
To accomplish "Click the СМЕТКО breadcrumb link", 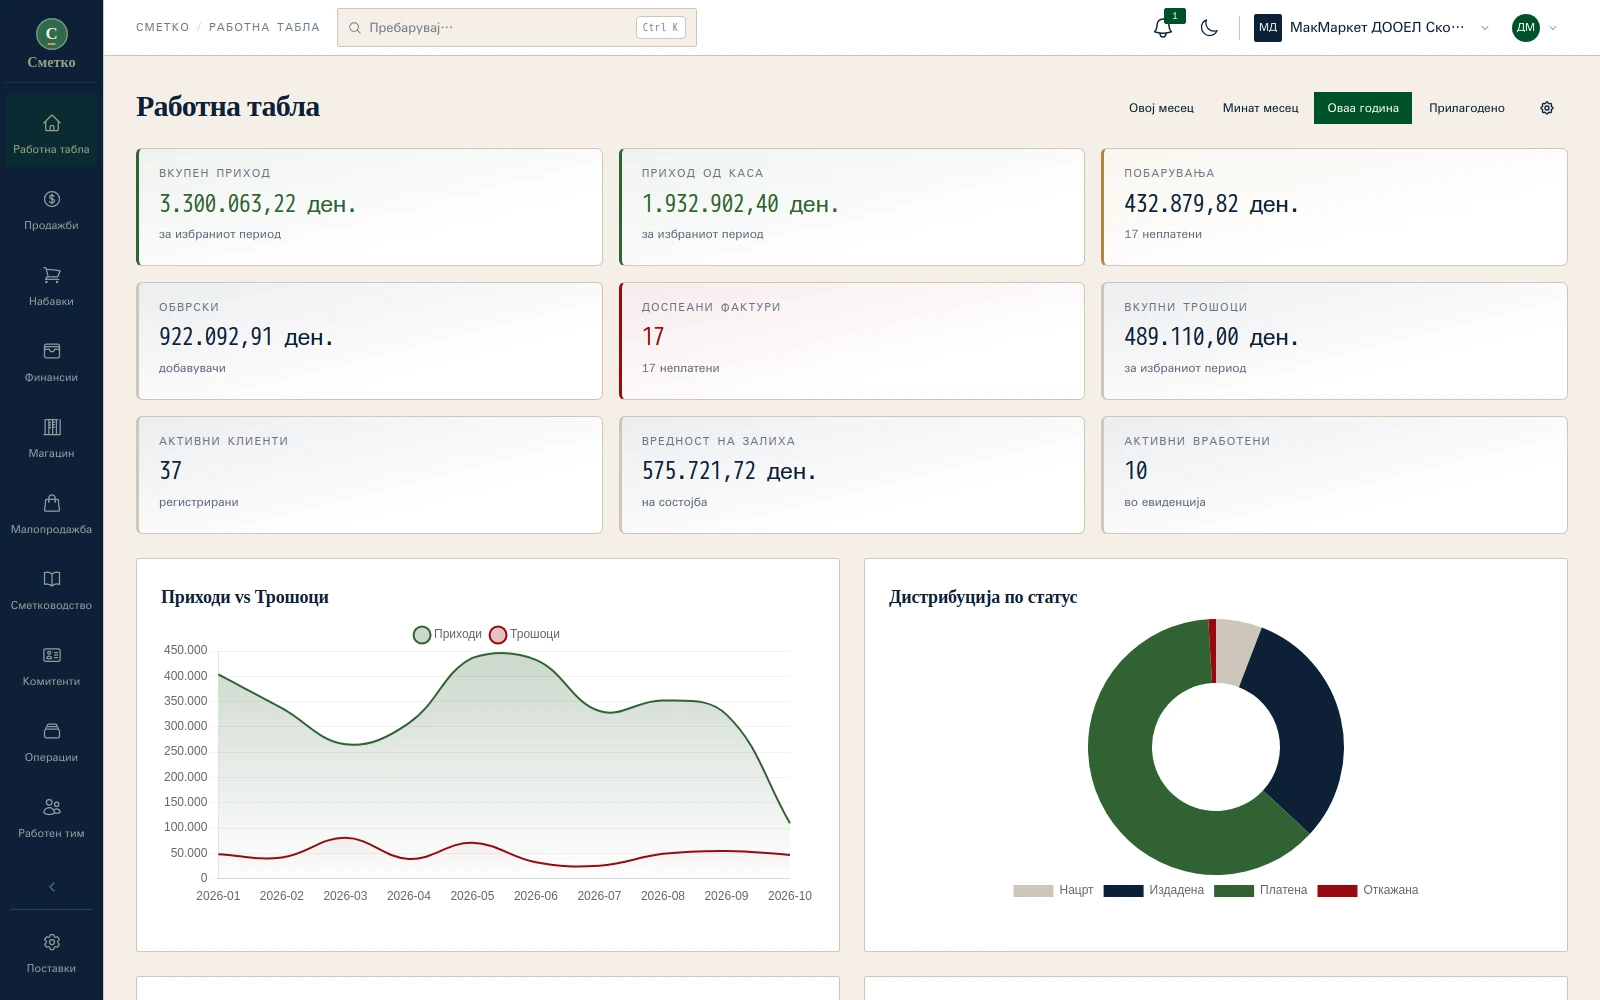I will coord(163,28).
